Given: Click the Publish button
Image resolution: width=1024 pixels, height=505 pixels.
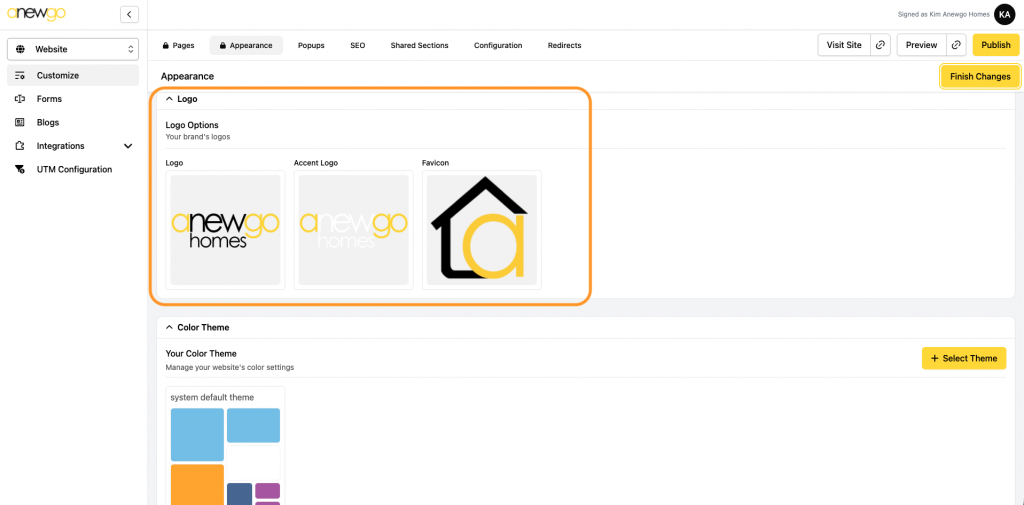Looking at the screenshot, I should 995,45.
